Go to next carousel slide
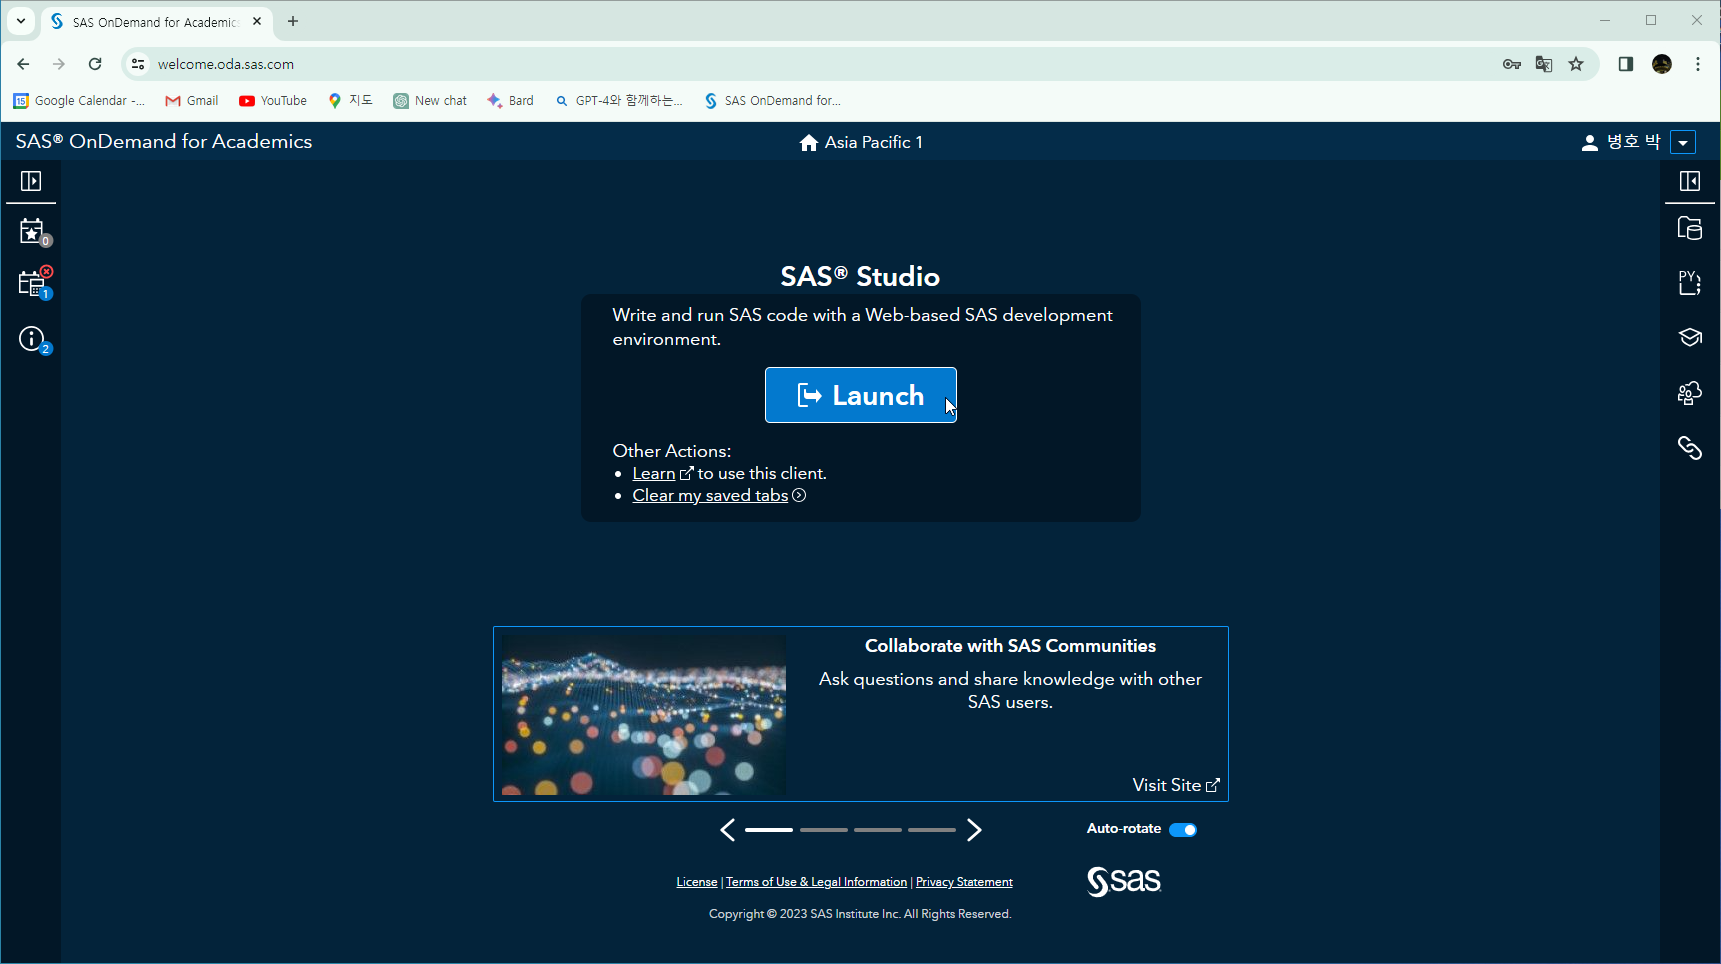This screenshot has height=964, width=1721. click(974, 830)
